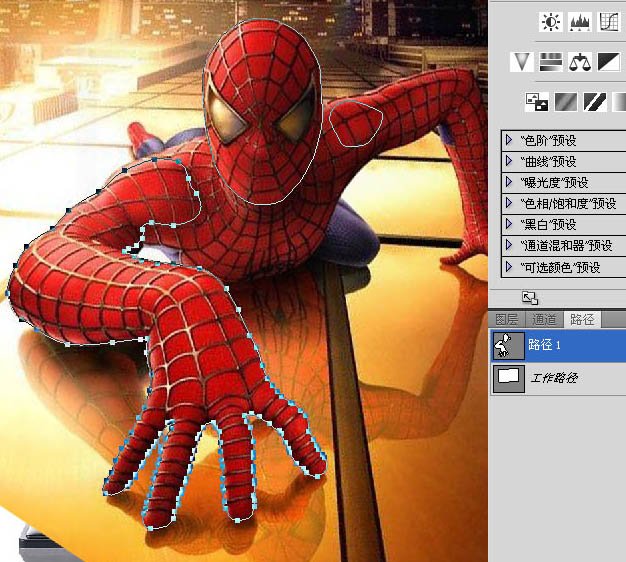
Task: Select the Posterize adjustment icon
Action: [x=566, y=102]
